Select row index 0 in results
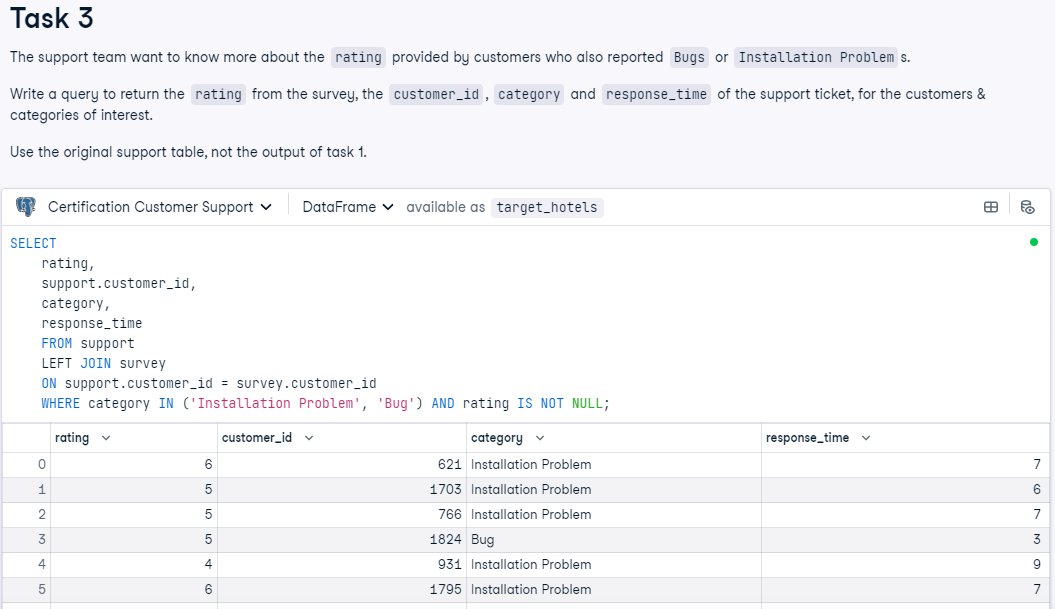This screenshot has height=609, width=1055. click(41, 464)
